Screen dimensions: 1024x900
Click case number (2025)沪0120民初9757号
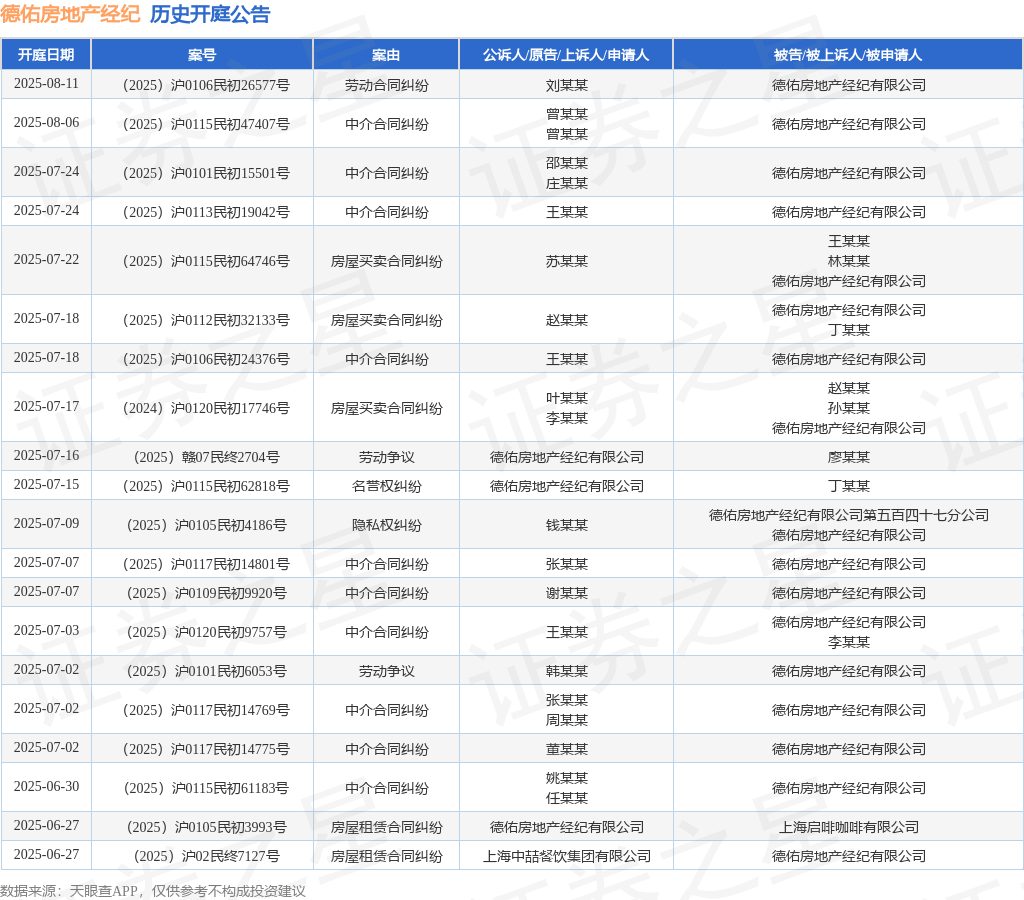206,632
